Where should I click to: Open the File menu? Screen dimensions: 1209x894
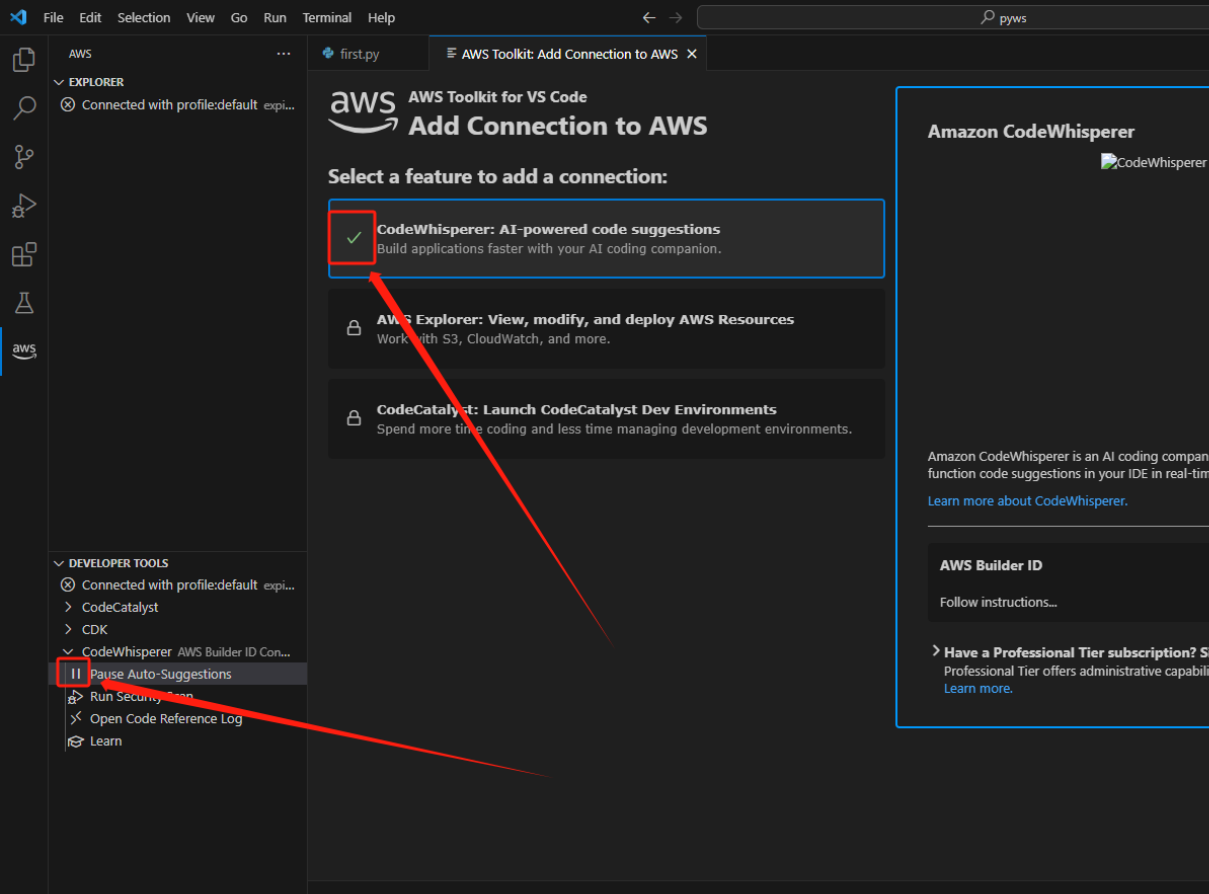click(53, 17)
